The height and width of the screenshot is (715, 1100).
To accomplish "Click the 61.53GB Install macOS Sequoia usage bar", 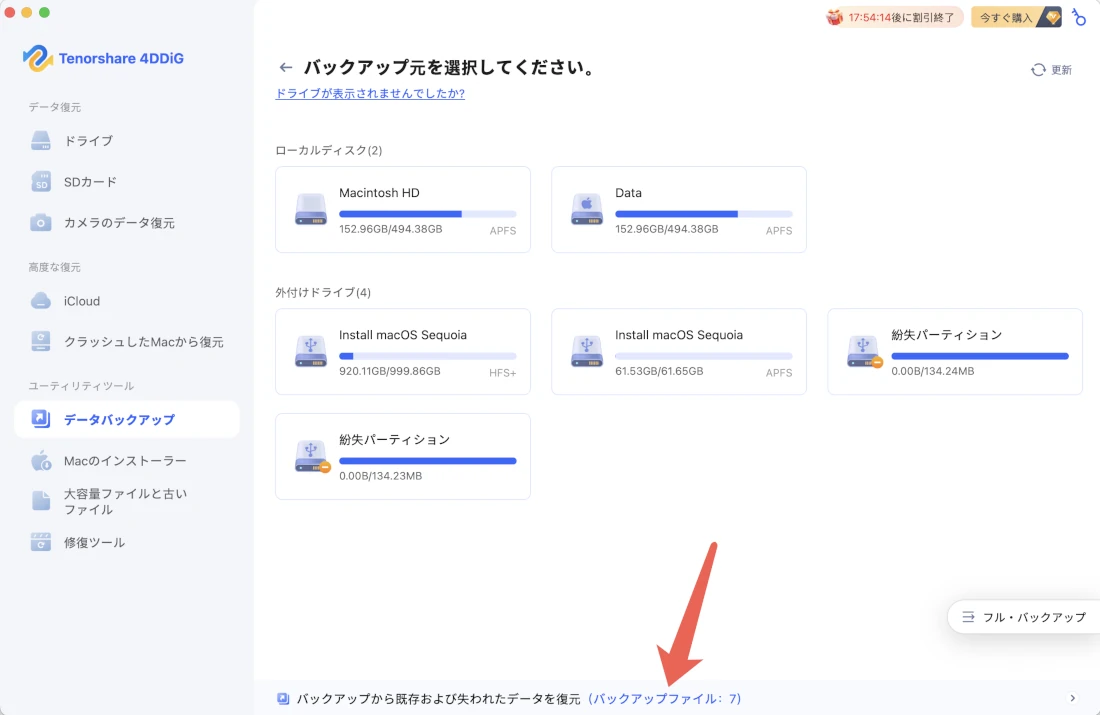I will [704, 356].
